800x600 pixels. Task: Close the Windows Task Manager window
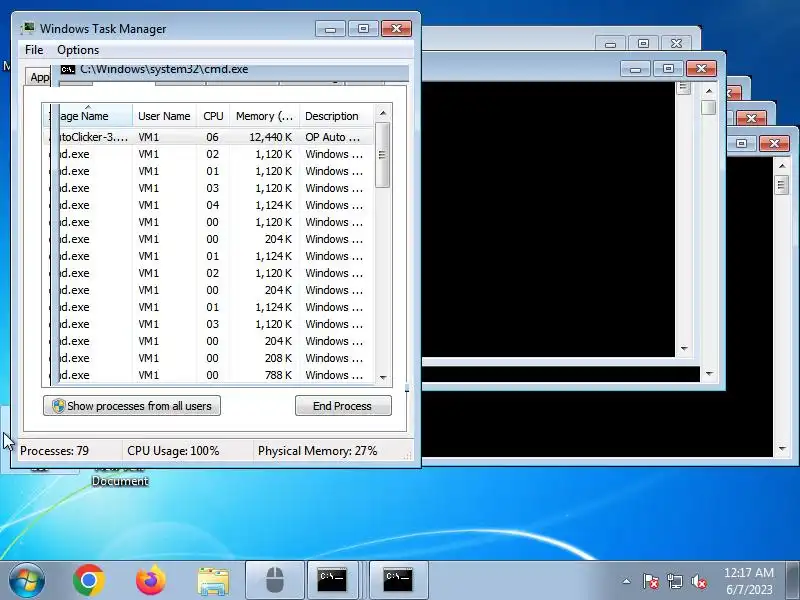[x=396, y=29]
